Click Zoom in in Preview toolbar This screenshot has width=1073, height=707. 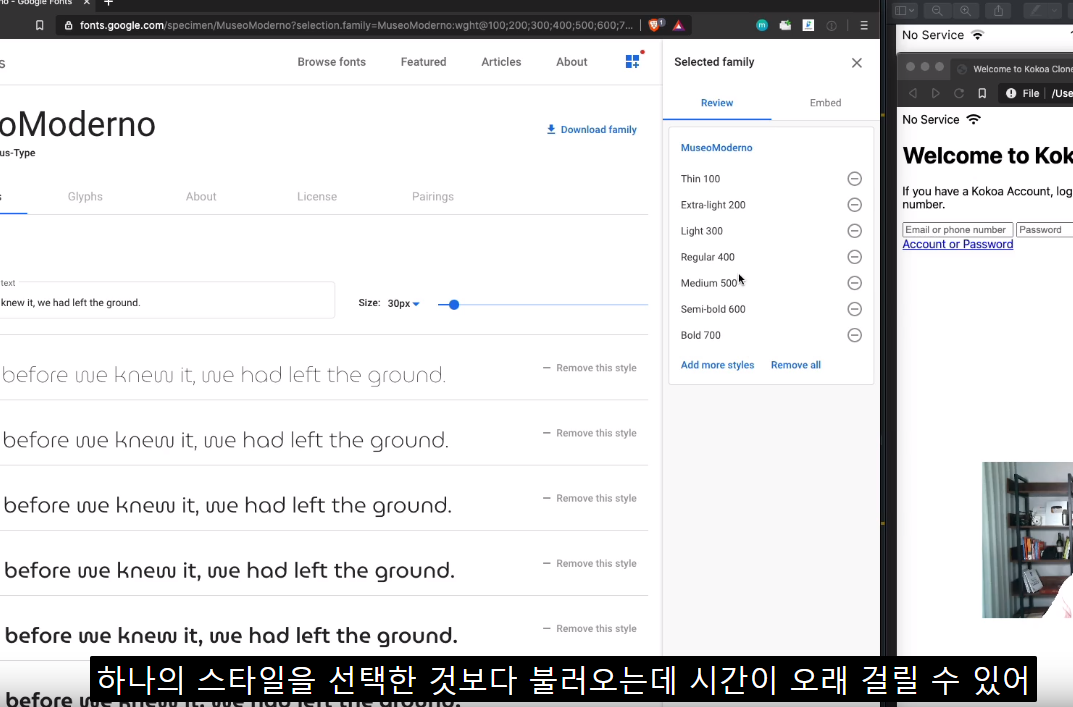pos(966,10)
